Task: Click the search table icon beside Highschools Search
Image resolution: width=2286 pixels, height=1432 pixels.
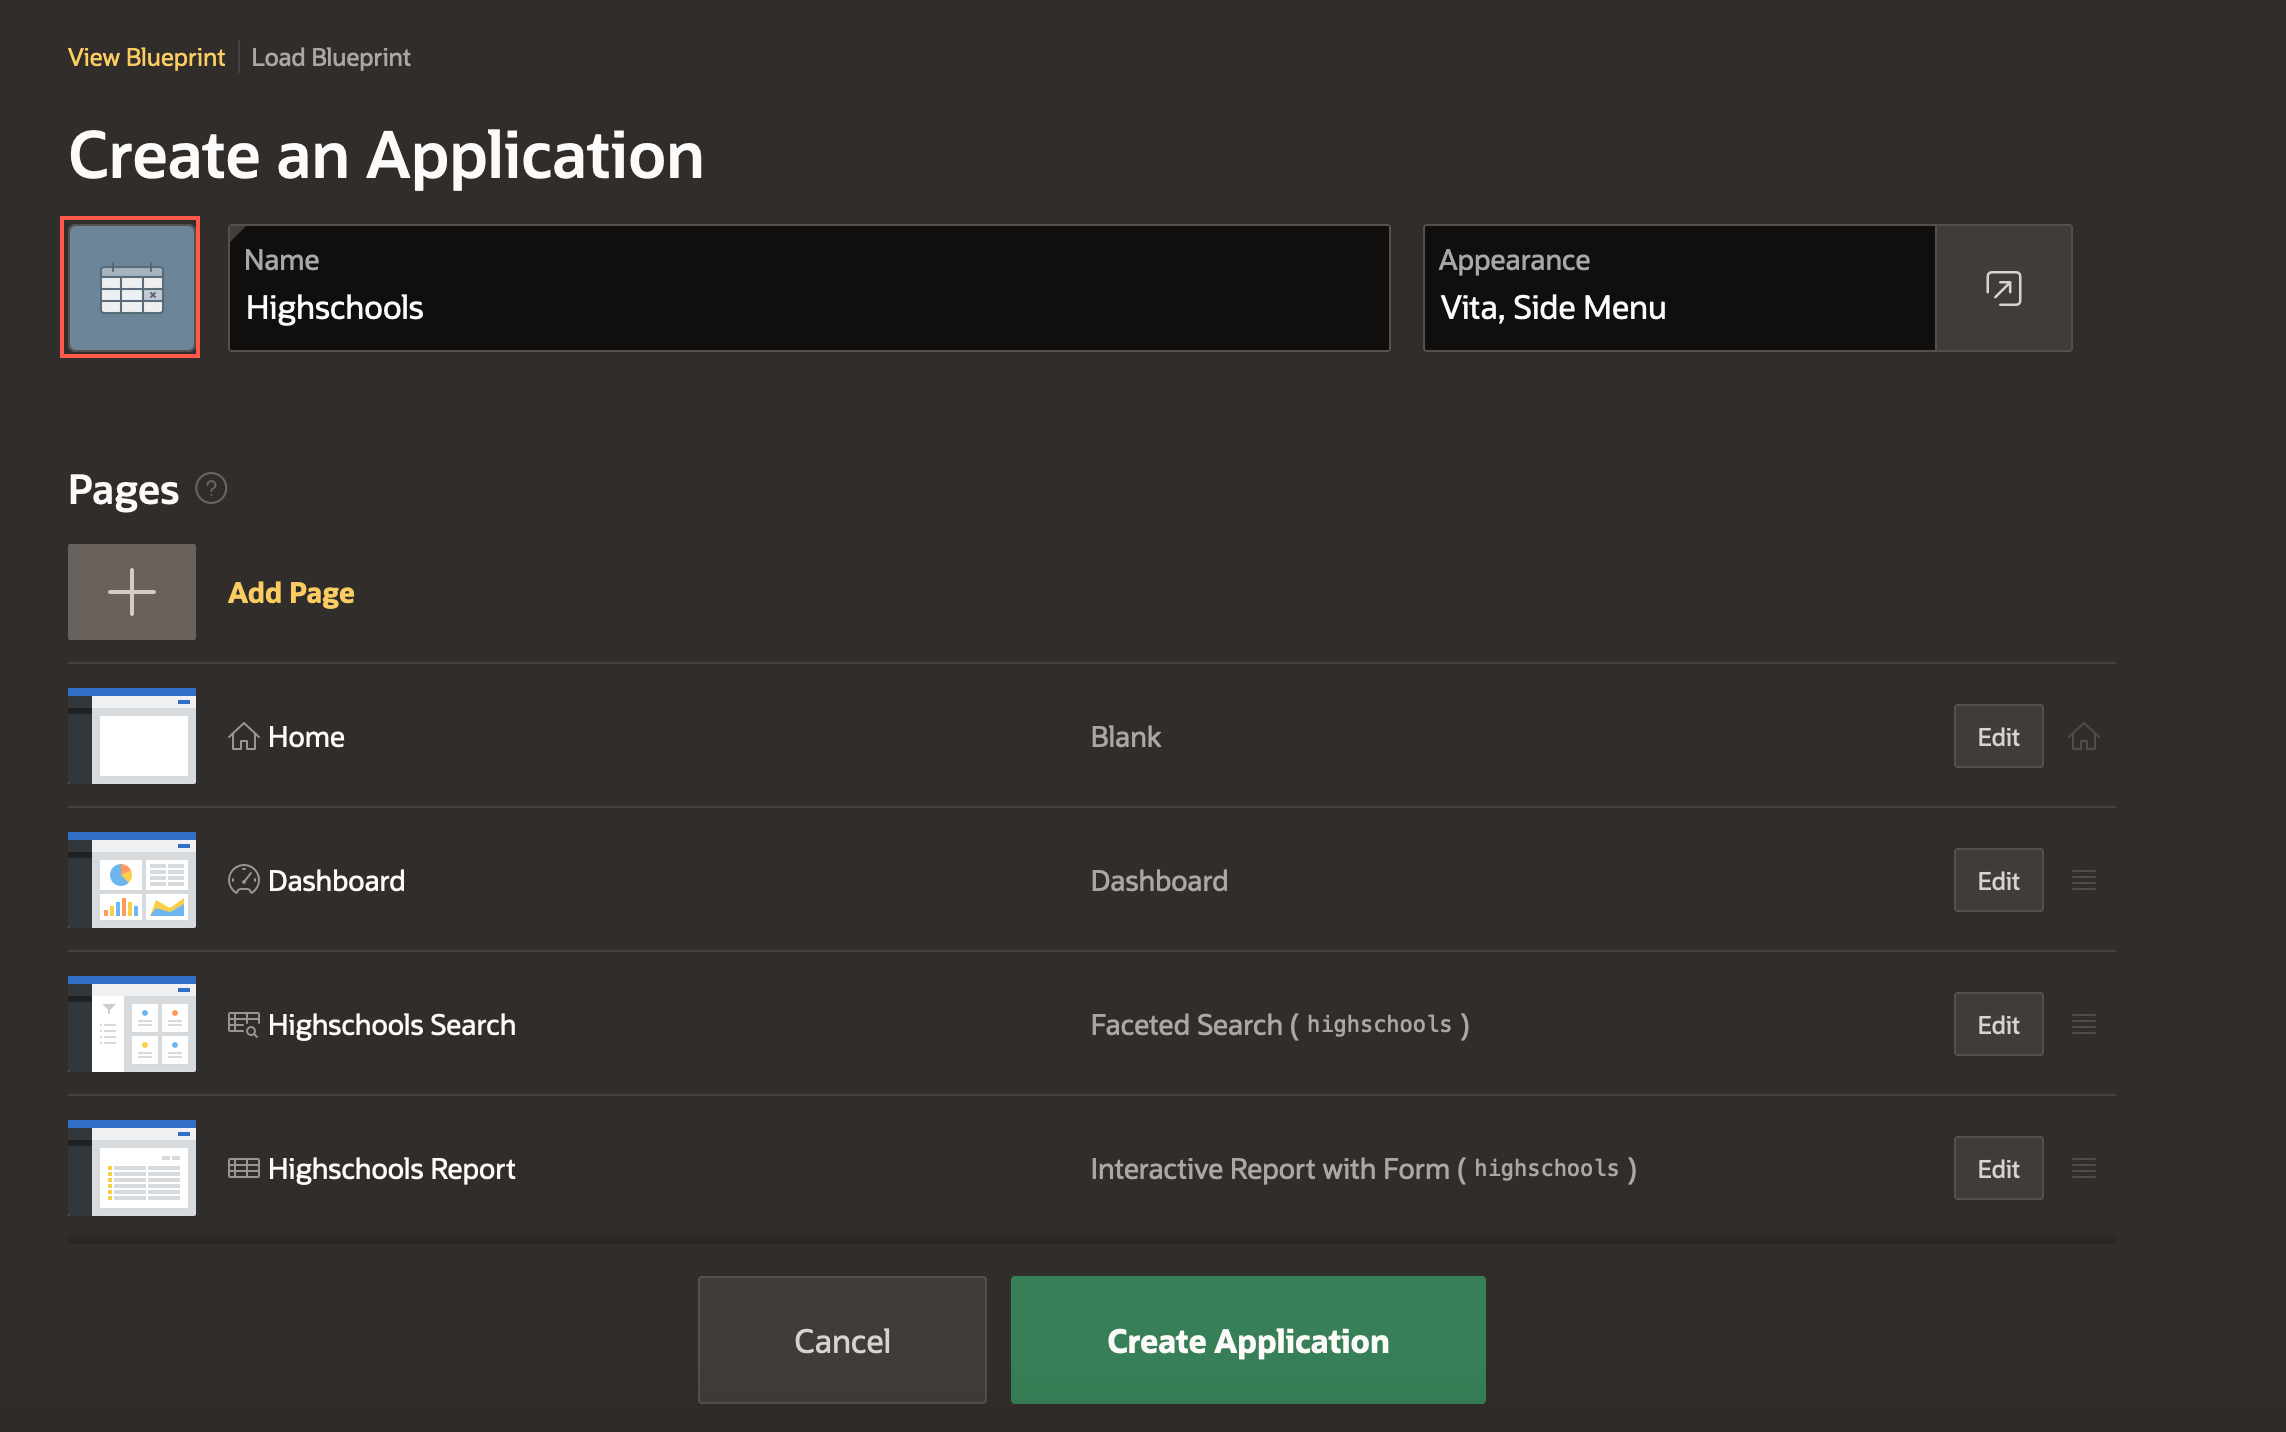Action: click(244, 1024)
